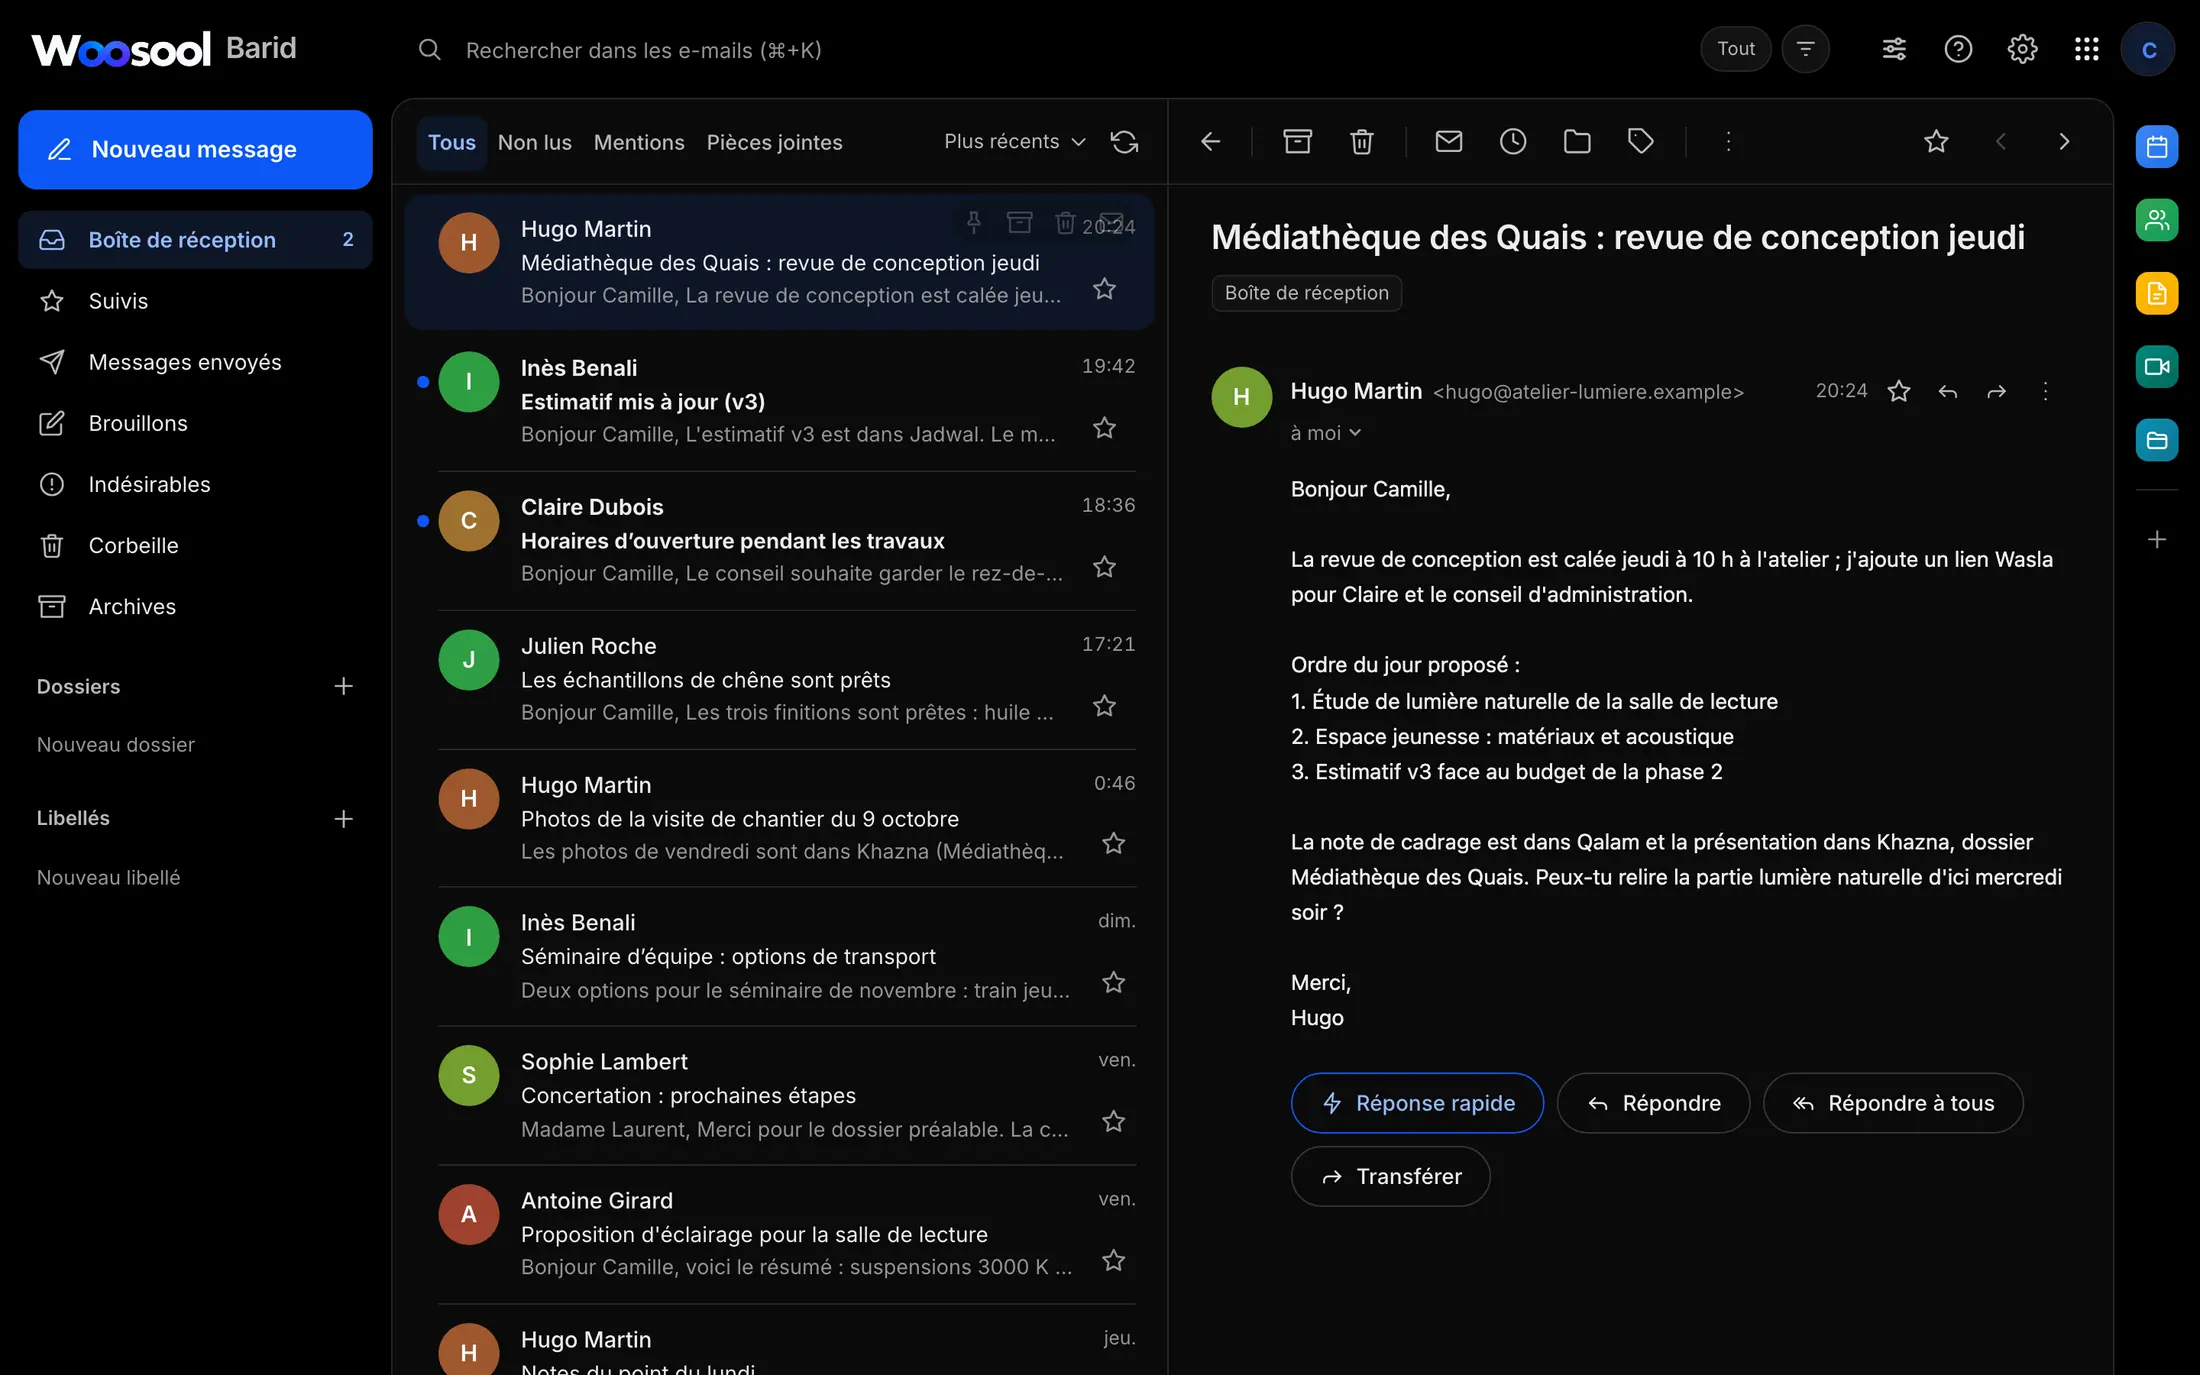This screenshot has height=1375, width=2200.
Task: Open the Tout search scope dropdown
Action: click(1735, 49)
